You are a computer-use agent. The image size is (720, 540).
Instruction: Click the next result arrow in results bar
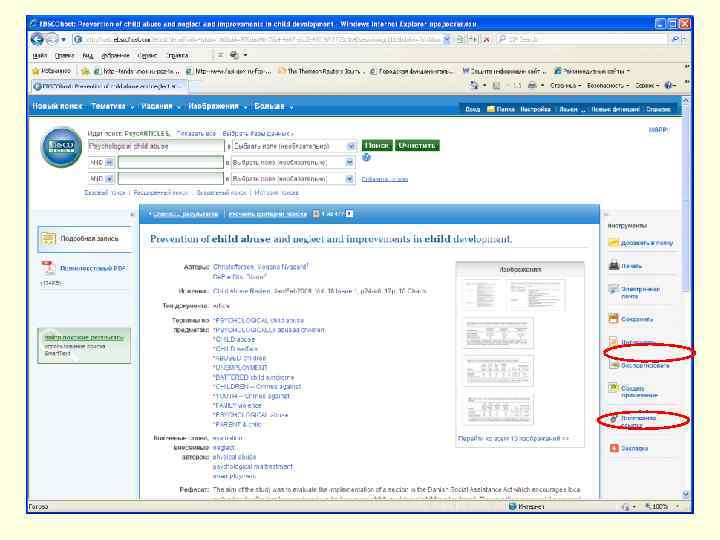click(x=349, y=214)
